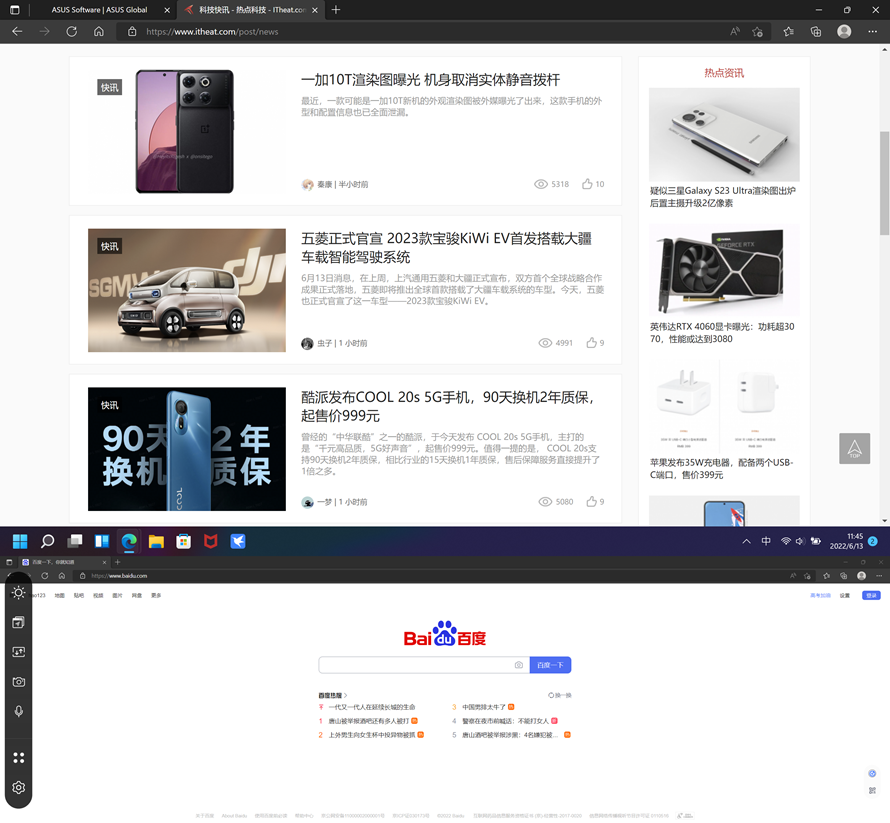890x823 pixels.
Task: Click Home icon in top Edge window
Action: point(99,32)
